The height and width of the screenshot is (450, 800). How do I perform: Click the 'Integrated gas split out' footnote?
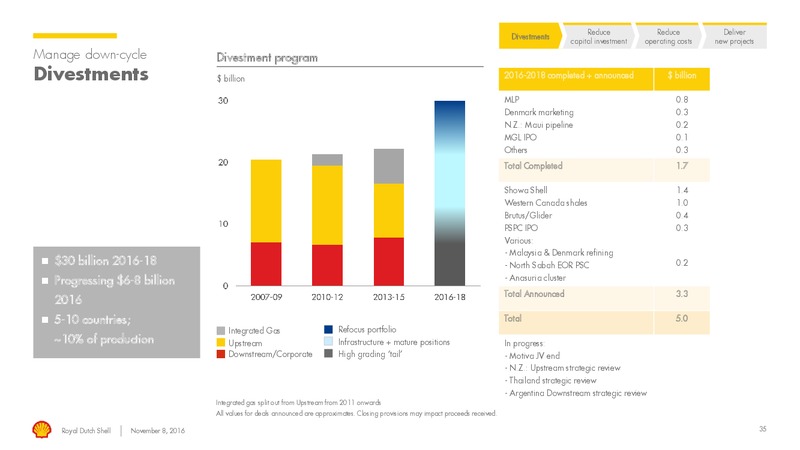click(298, 403)
